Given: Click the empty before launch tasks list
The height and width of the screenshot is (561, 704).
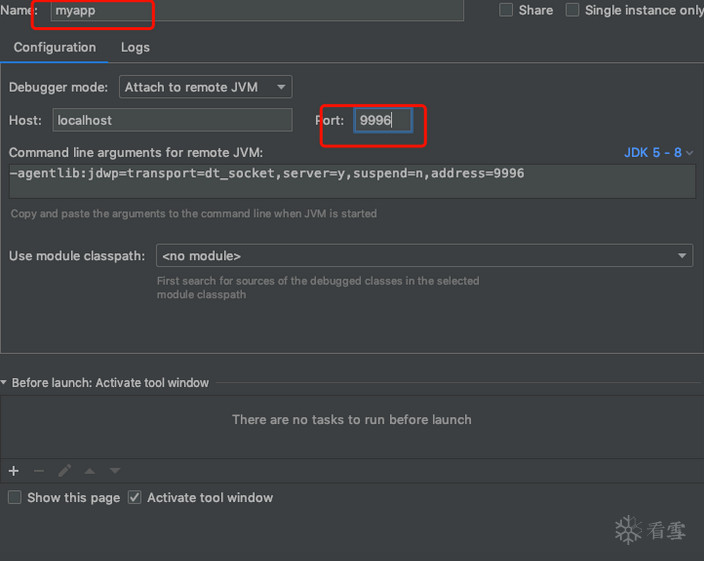Looking at the screenshot, I should point(351,420).
